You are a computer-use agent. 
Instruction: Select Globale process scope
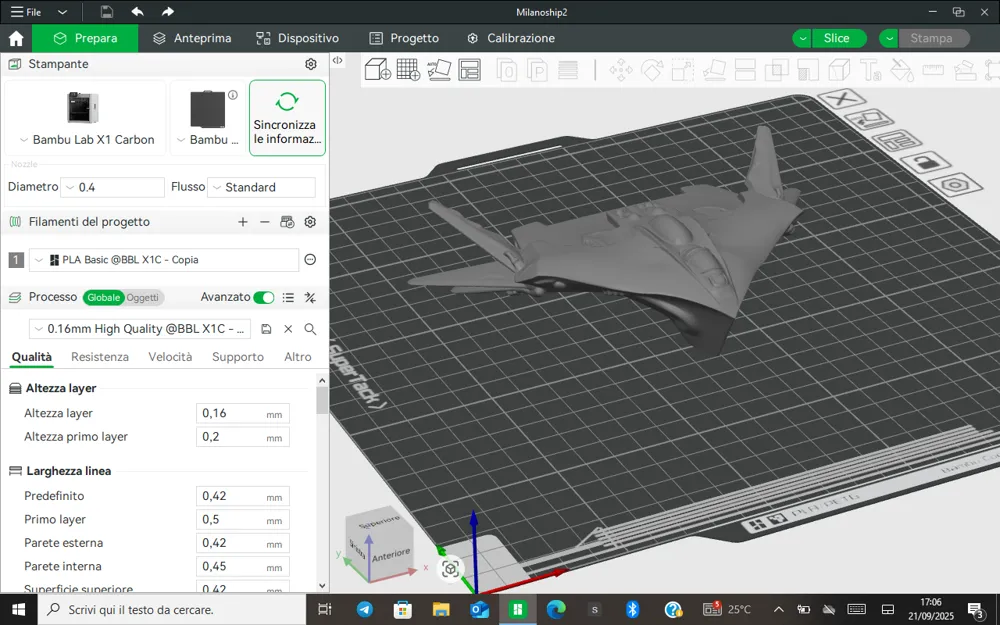coord(103,297)
